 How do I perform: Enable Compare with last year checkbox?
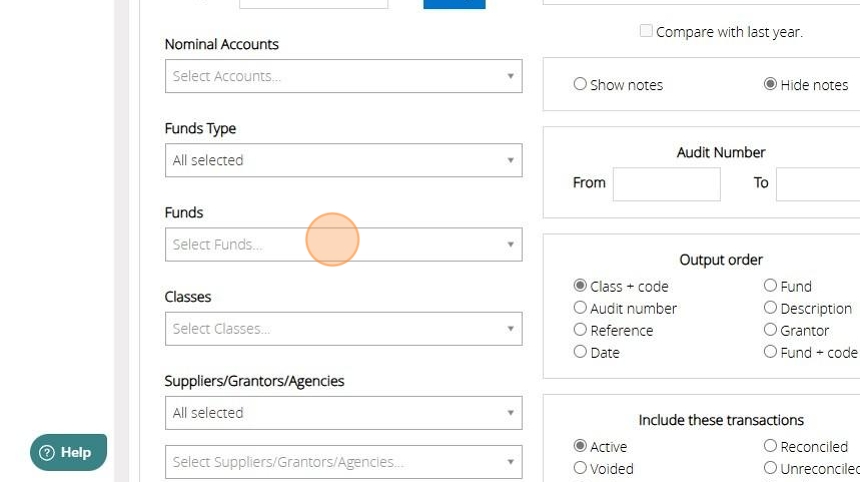(646, 31)
